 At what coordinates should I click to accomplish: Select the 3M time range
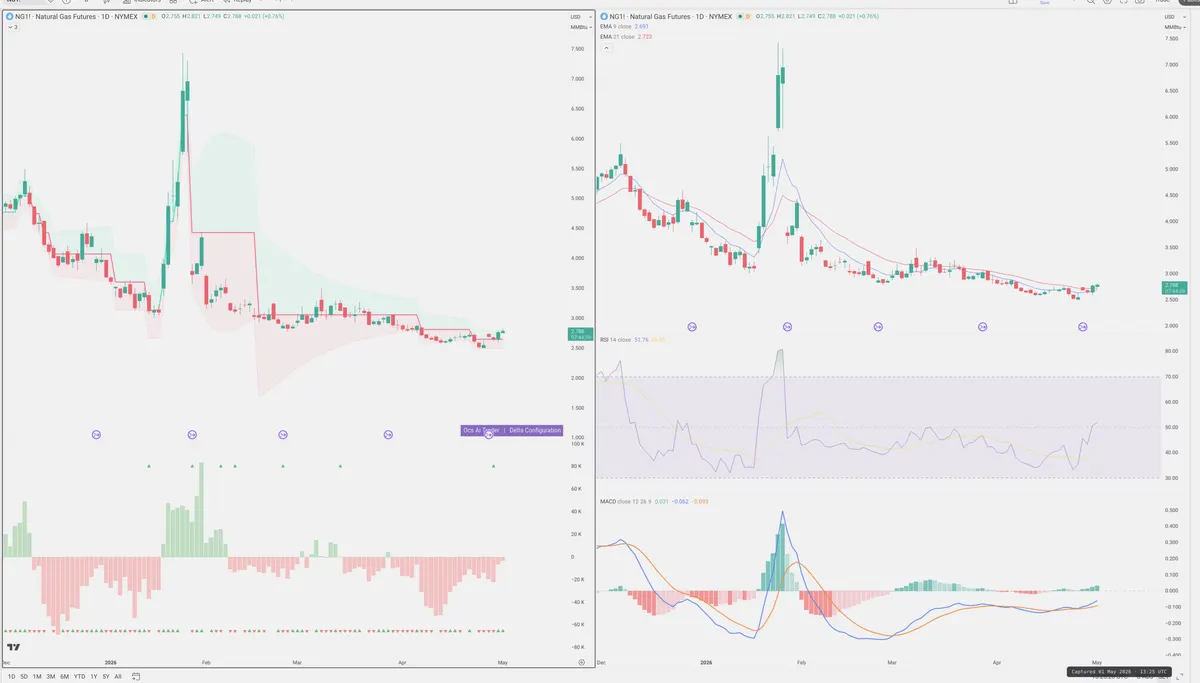pos(51,677)
